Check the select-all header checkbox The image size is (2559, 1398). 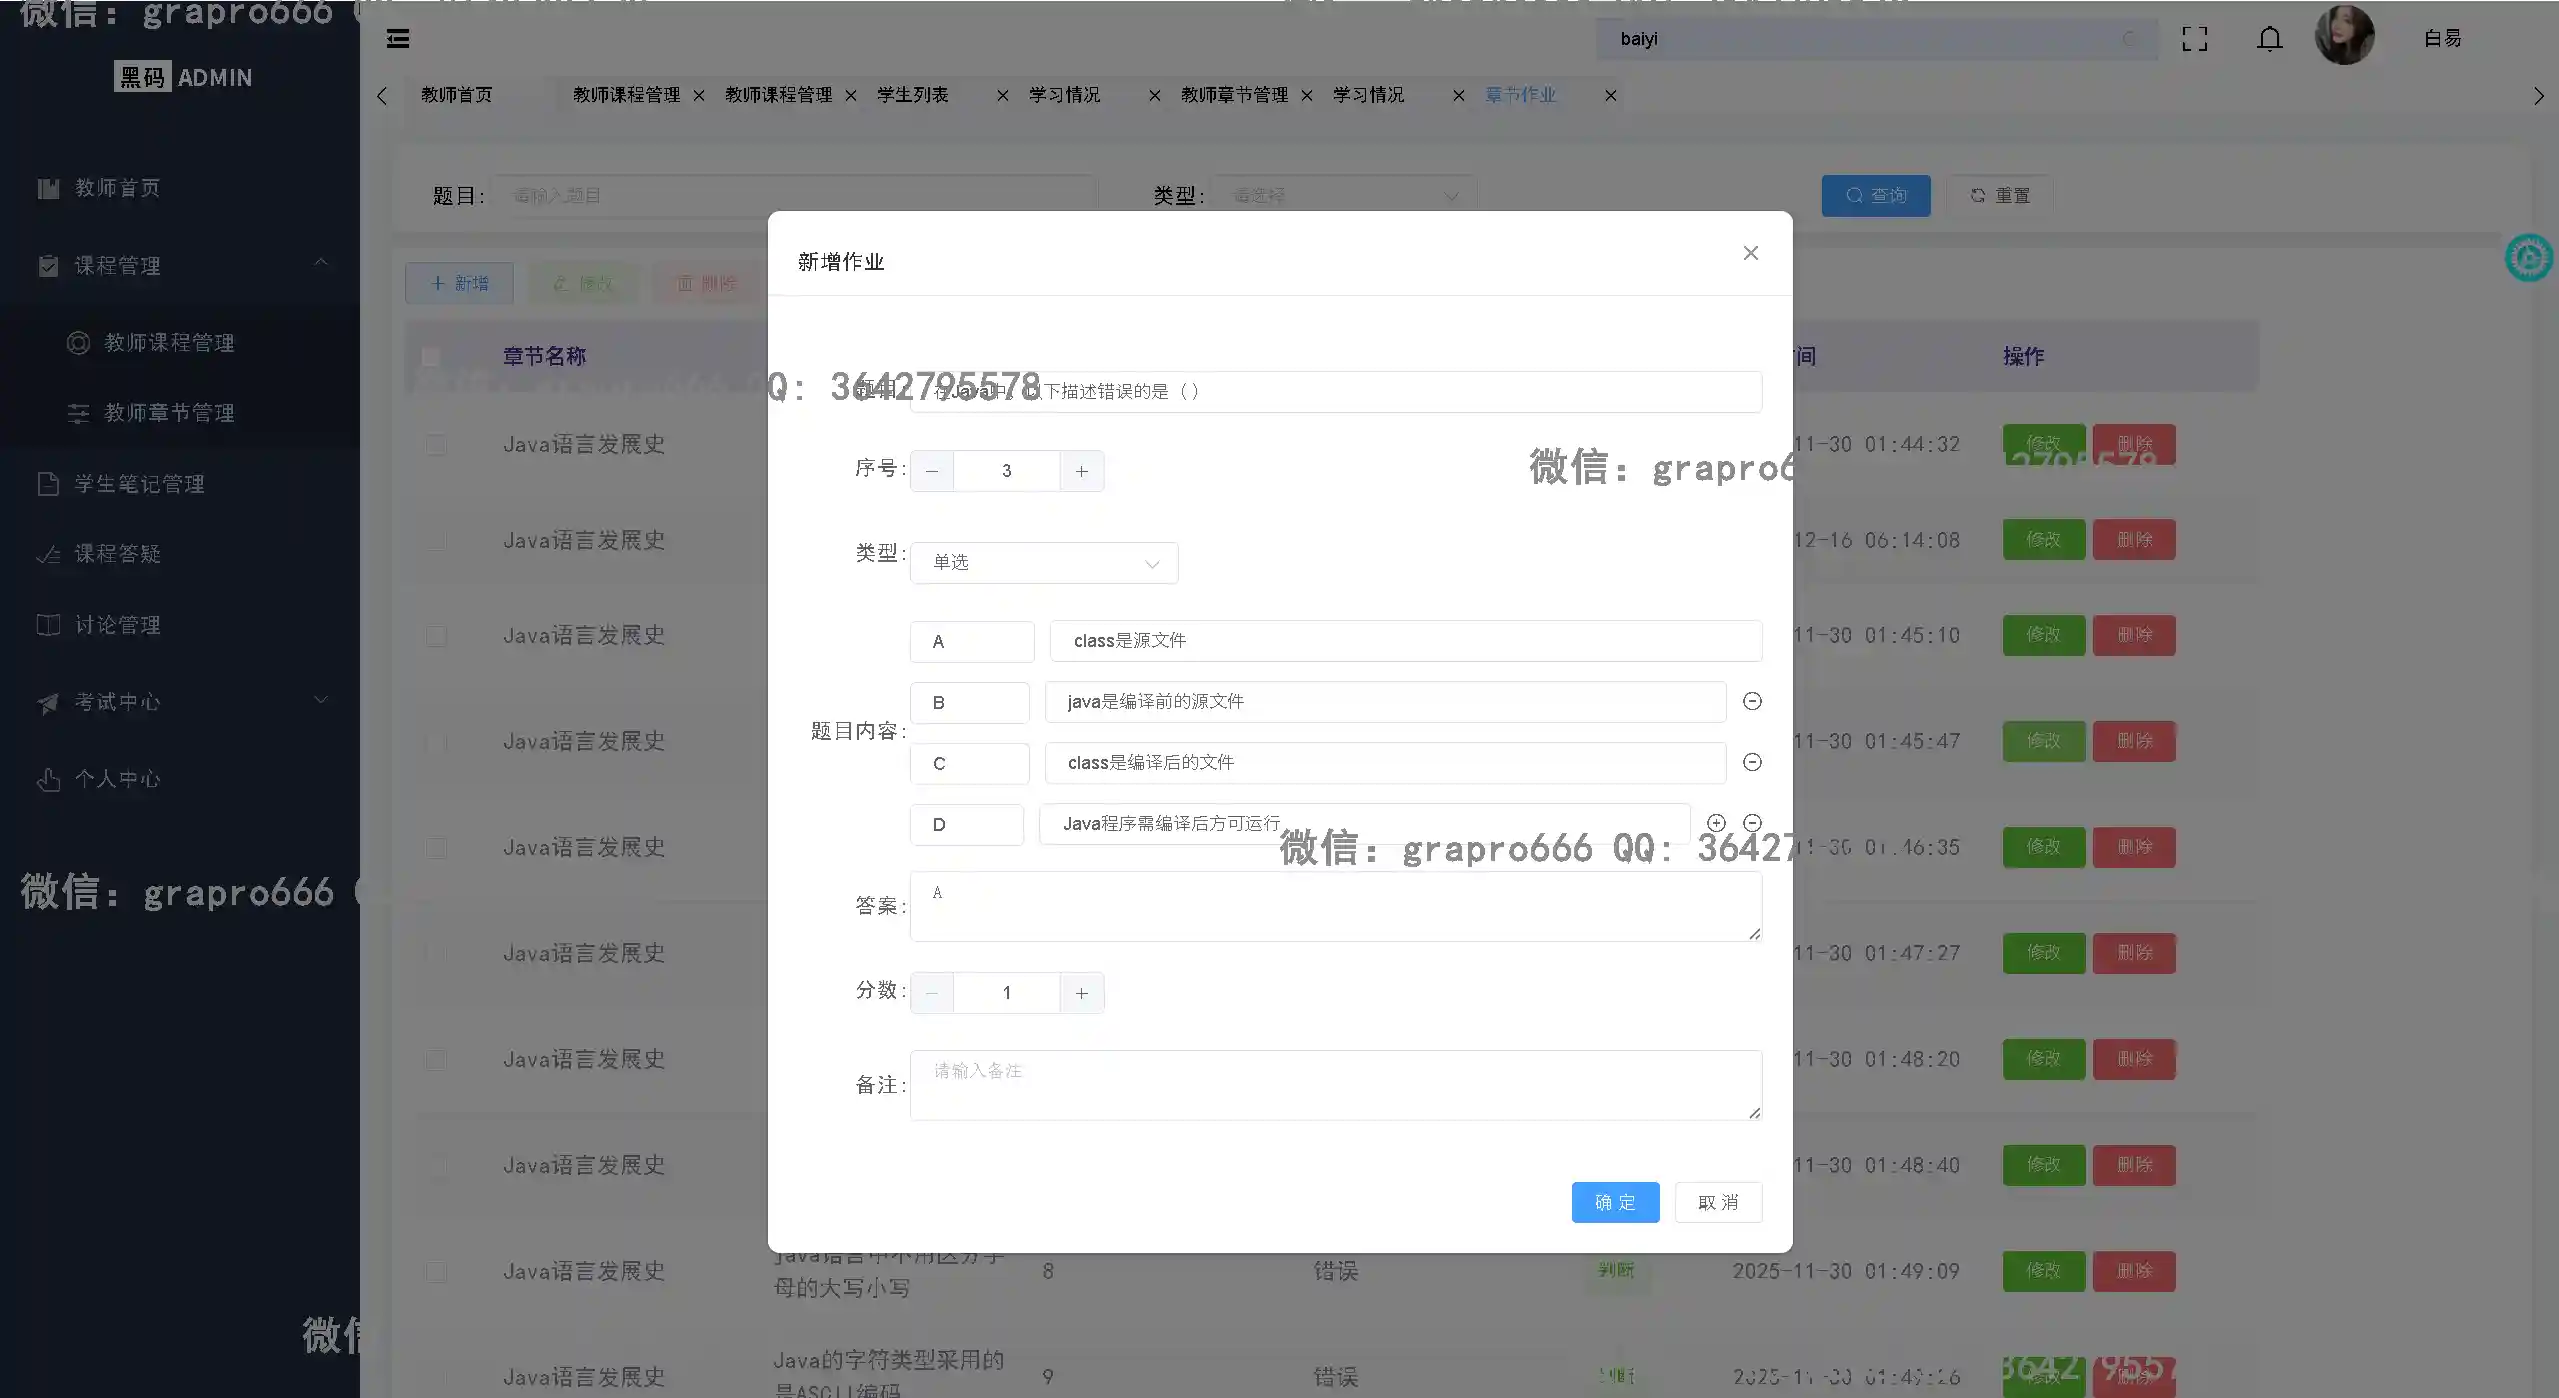point(431,357)
